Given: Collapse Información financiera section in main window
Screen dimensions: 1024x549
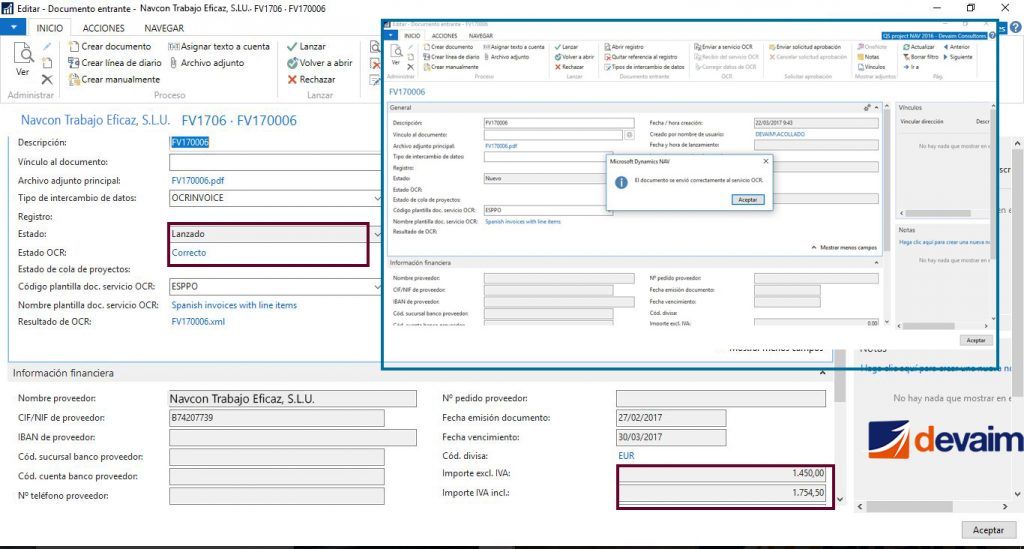Looking at the screenshot, I should click(822, 373).
